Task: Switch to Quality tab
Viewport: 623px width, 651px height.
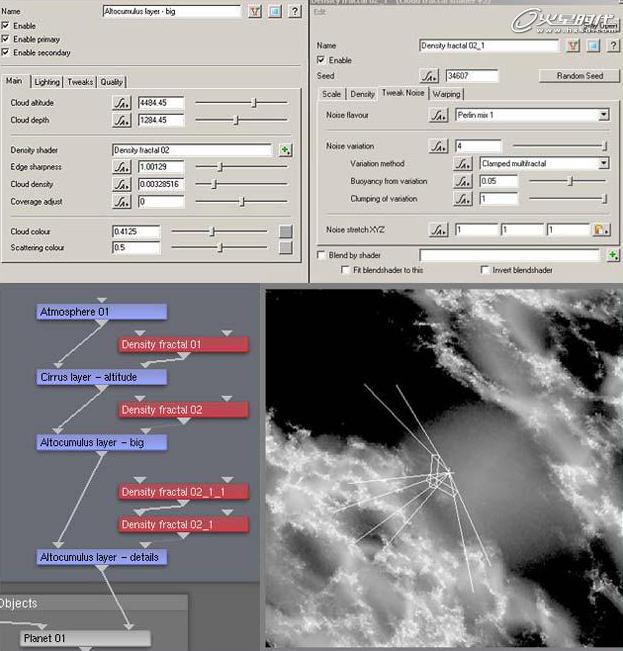Action: click(112, 82)
